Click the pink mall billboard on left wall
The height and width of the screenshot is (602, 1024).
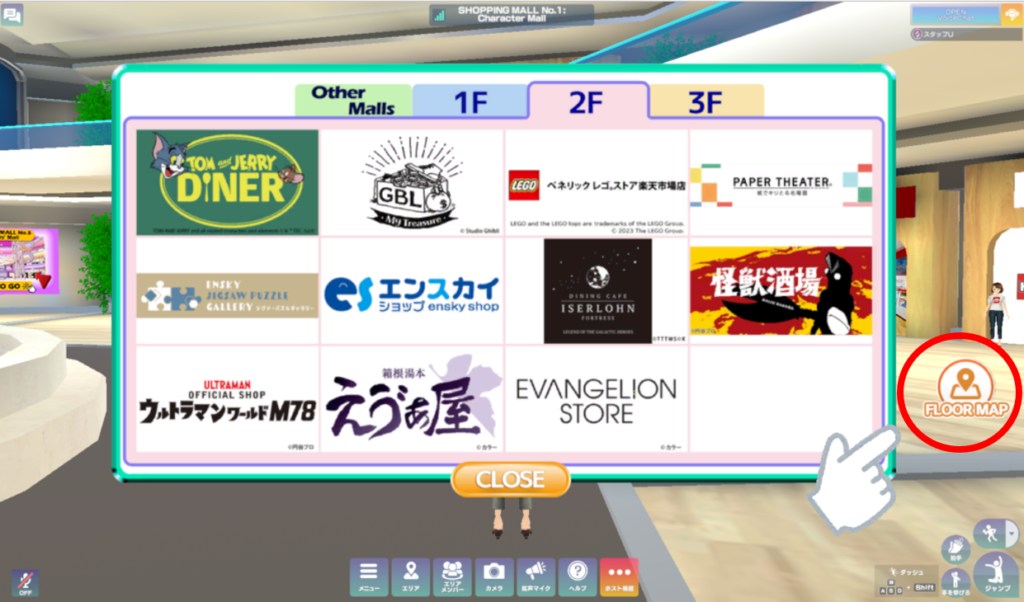[x=27, y=260]
